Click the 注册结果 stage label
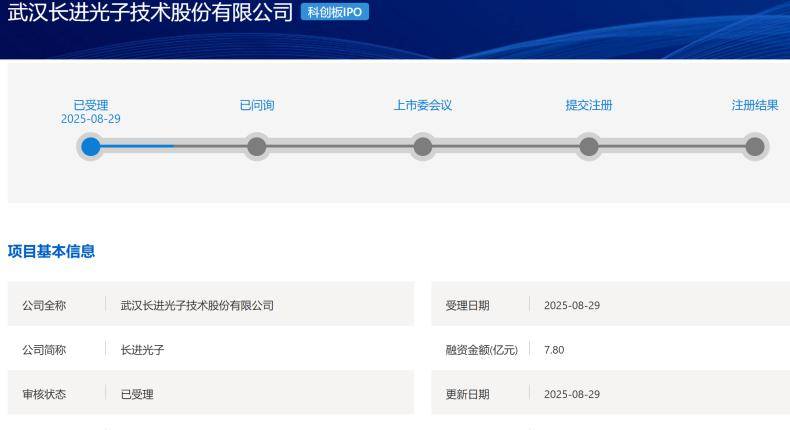Screen dimensions: 790x430 [755, 106]
